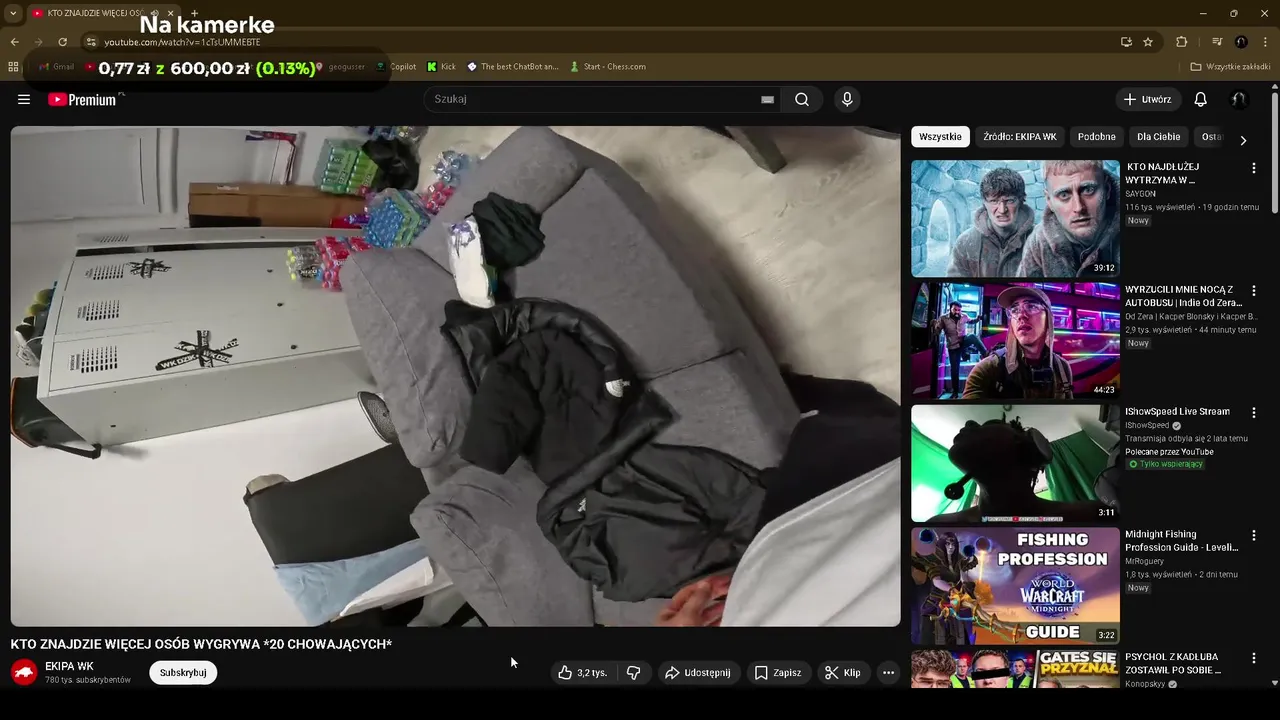The width and height of the screenshot is (1280, 720).
Task: Open options for PSYCHOL Z KADŁUBA video
Action: tap(1253, 658)
